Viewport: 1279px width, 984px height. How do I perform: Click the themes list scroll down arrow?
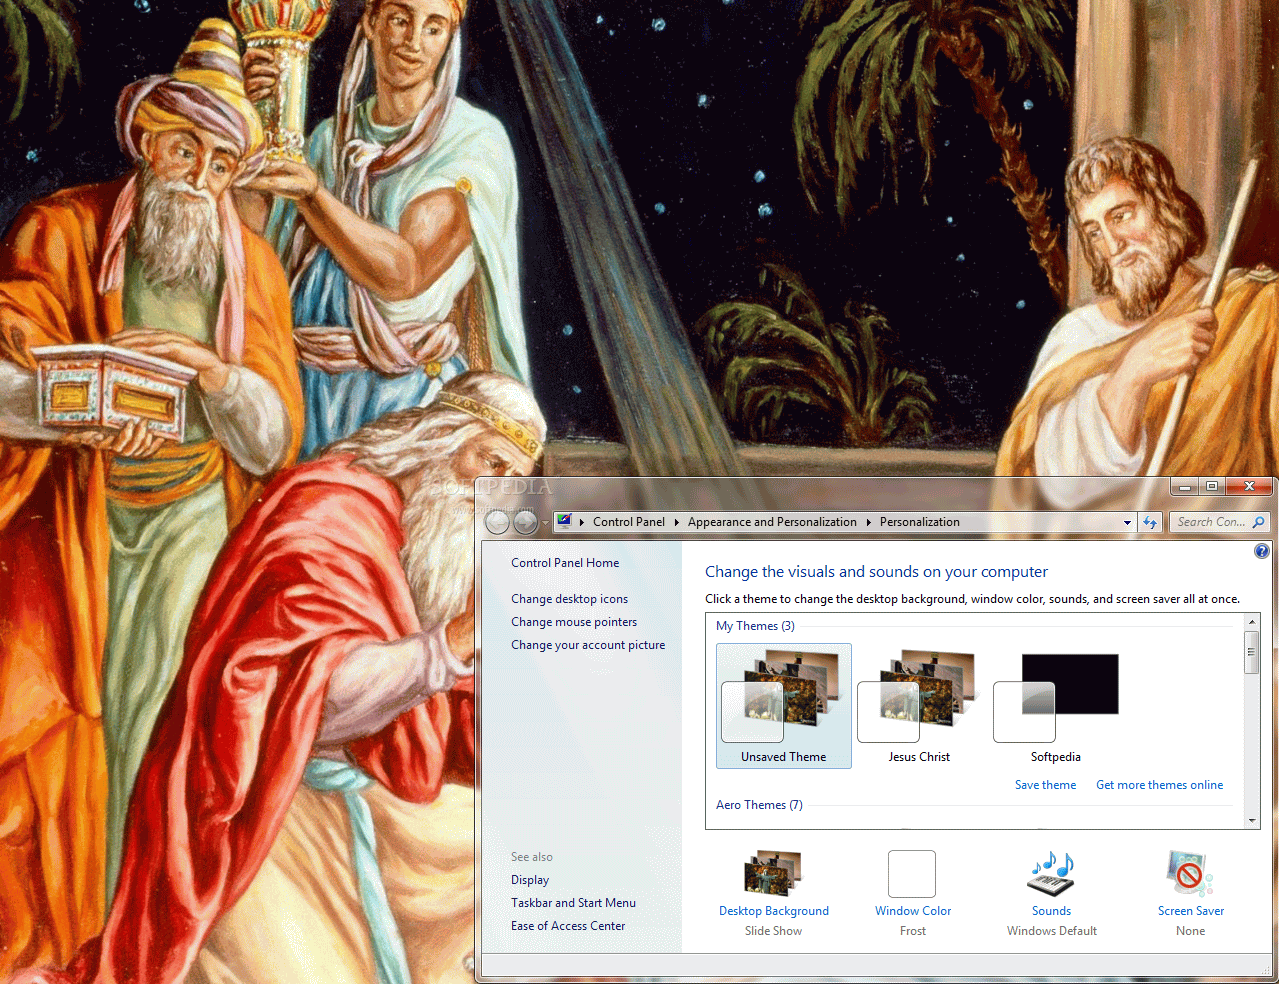coord(1251,821)
